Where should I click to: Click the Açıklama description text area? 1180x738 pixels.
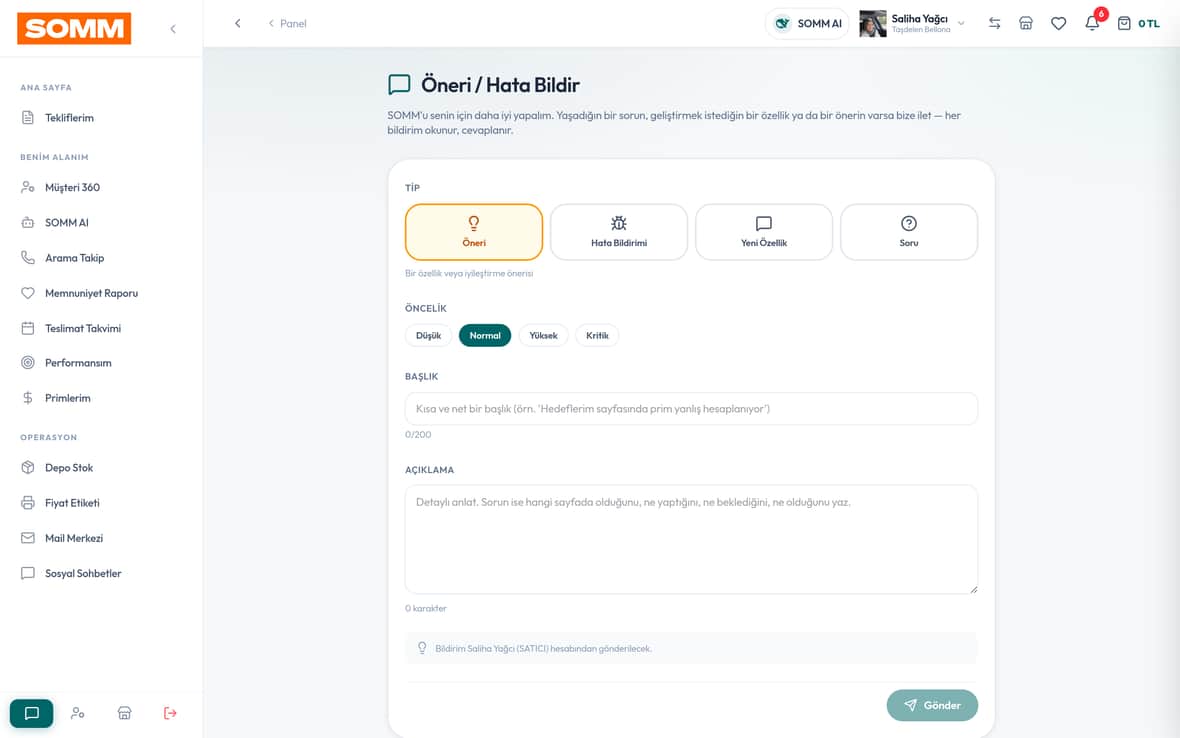tap(691, 539)
